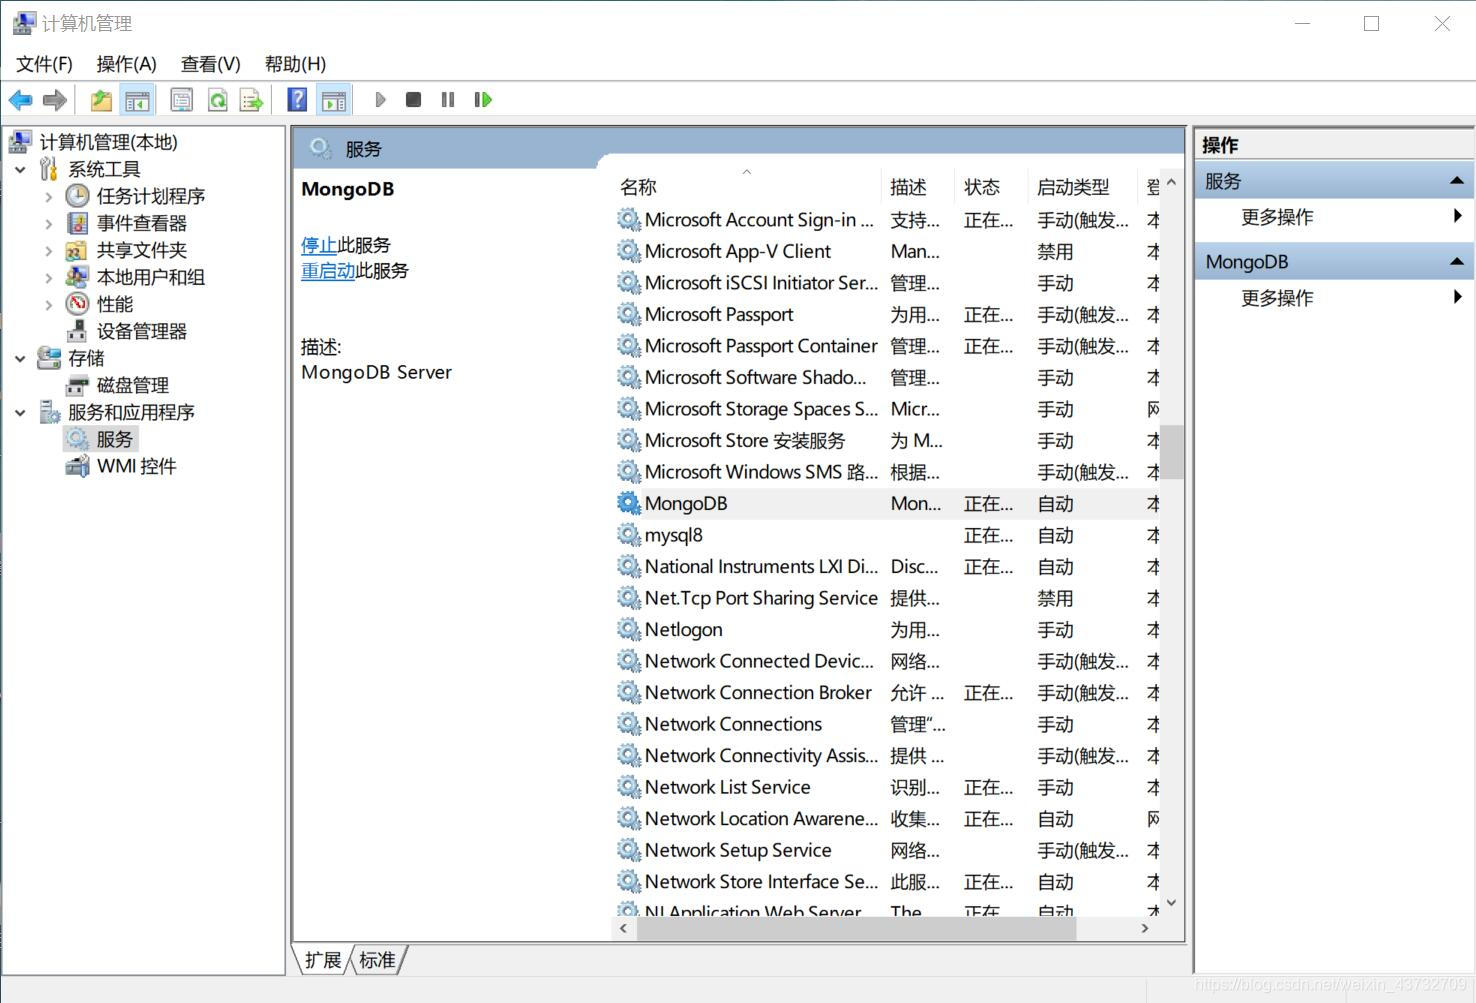
Task: Switch to the 标准 tab
Action: point(377,960)
